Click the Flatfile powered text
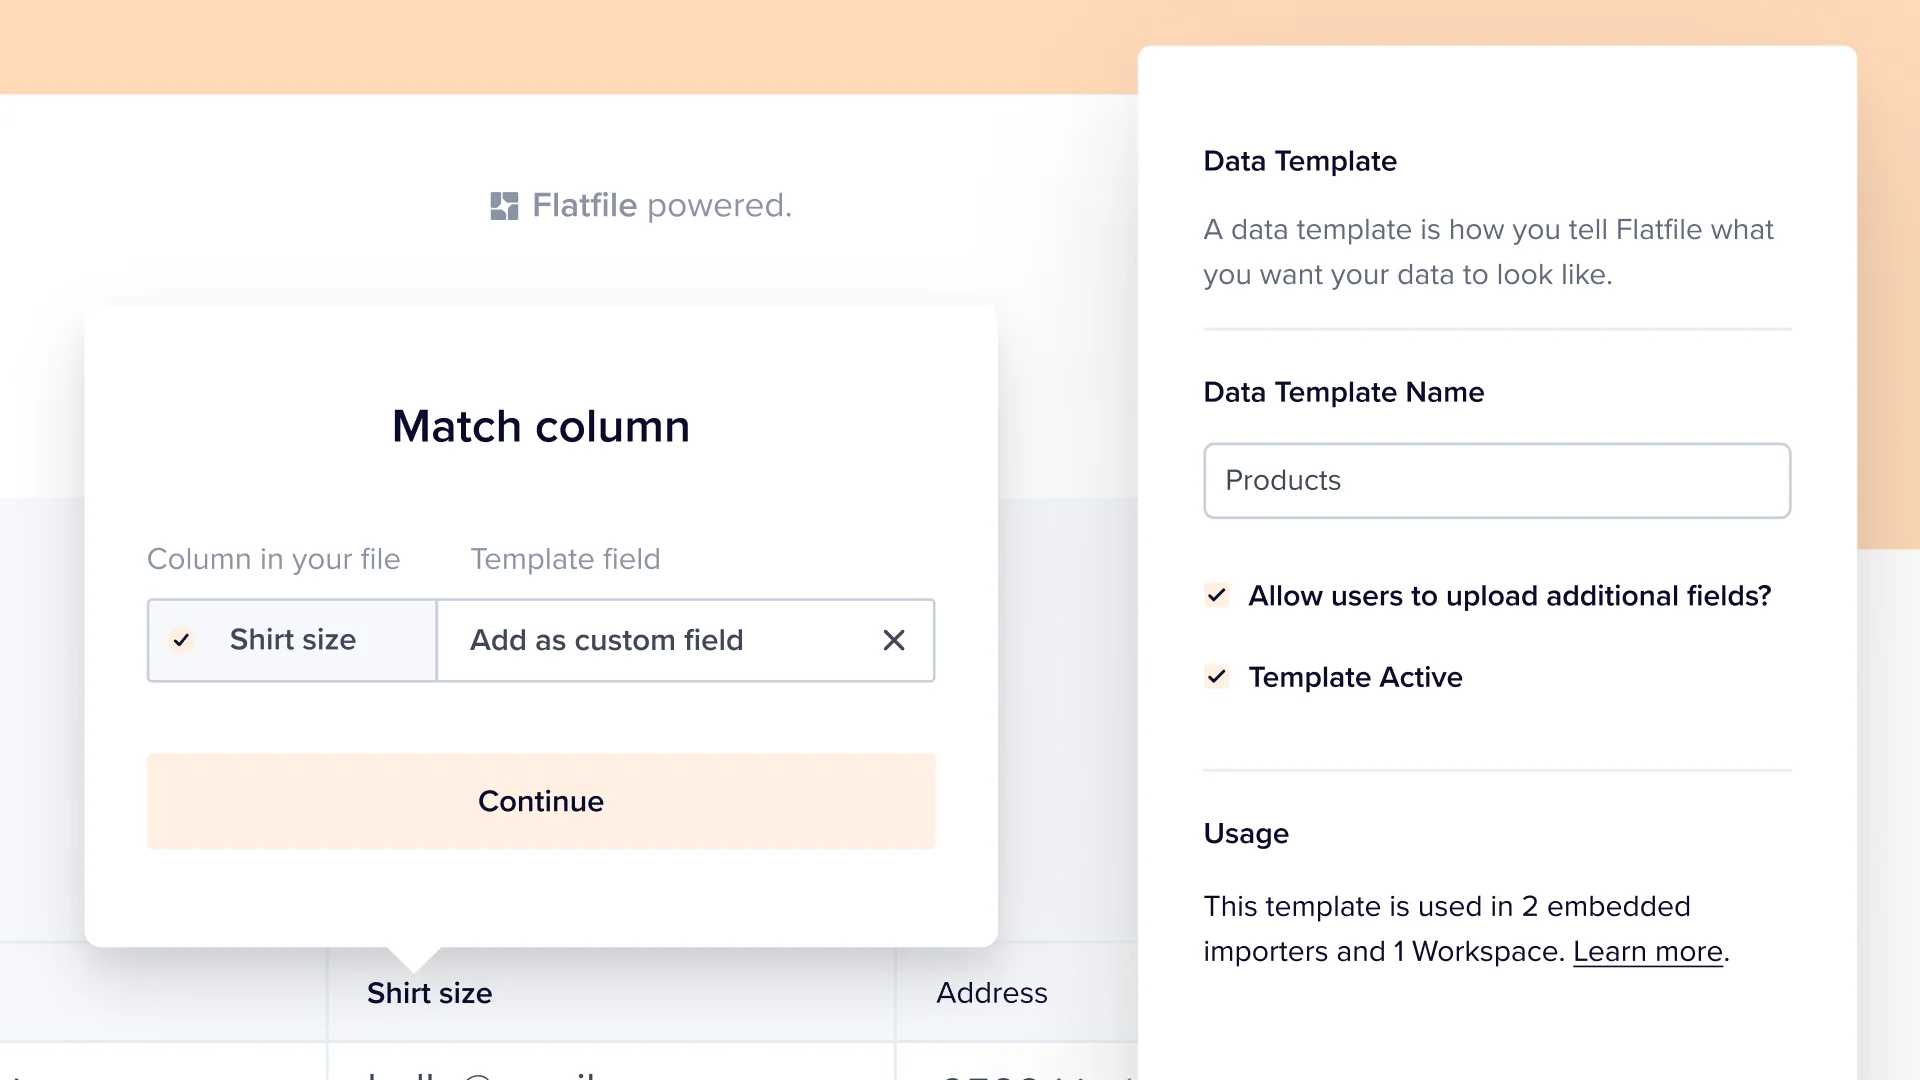The height and width of the screenshot is (1080, 1920). (x=661, y=206)
